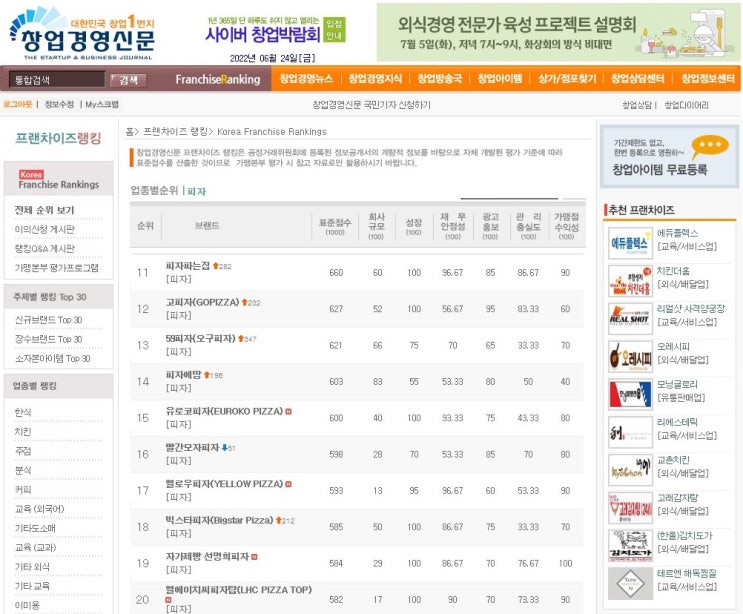Screen dimensions: 743x614
Task: Focus the 통합검색 search field
Action: pos(57,80)
